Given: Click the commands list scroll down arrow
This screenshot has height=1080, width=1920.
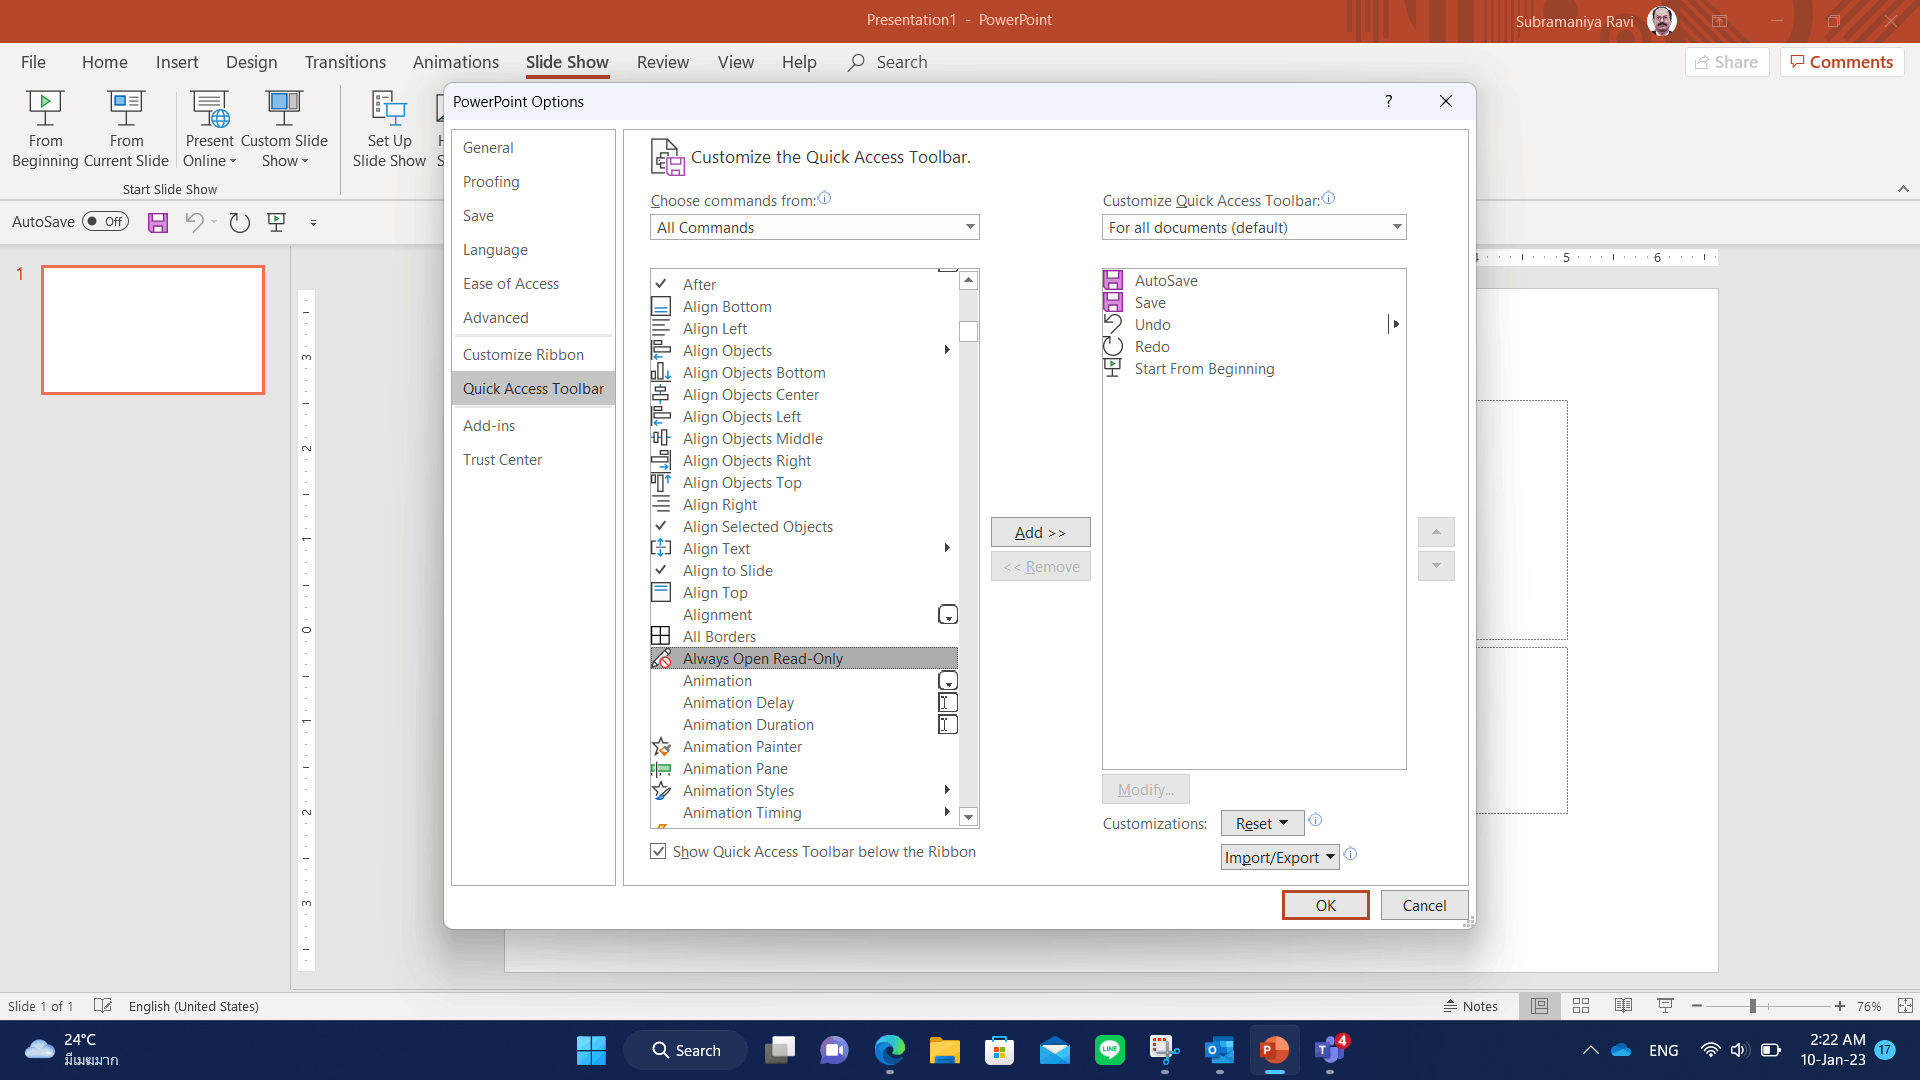Looking at the screenshot, I should (x=968, y=817).
